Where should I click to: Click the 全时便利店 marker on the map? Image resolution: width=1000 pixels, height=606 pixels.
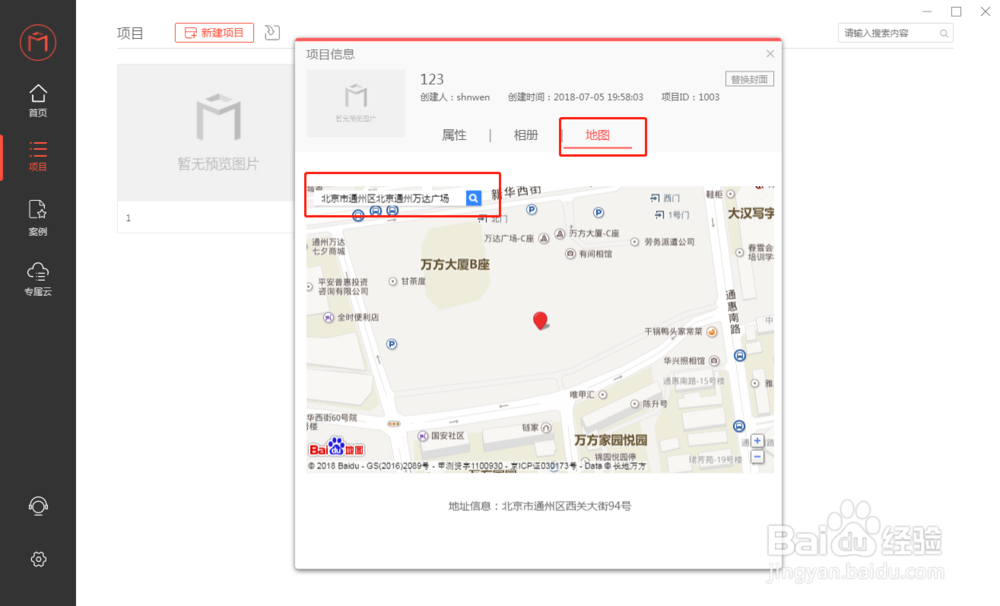point(328,317)
